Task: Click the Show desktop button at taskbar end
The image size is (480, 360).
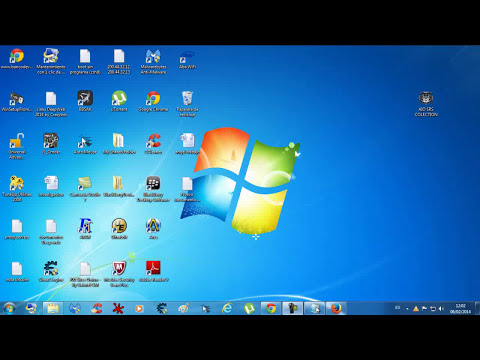Action: (477, 308)
